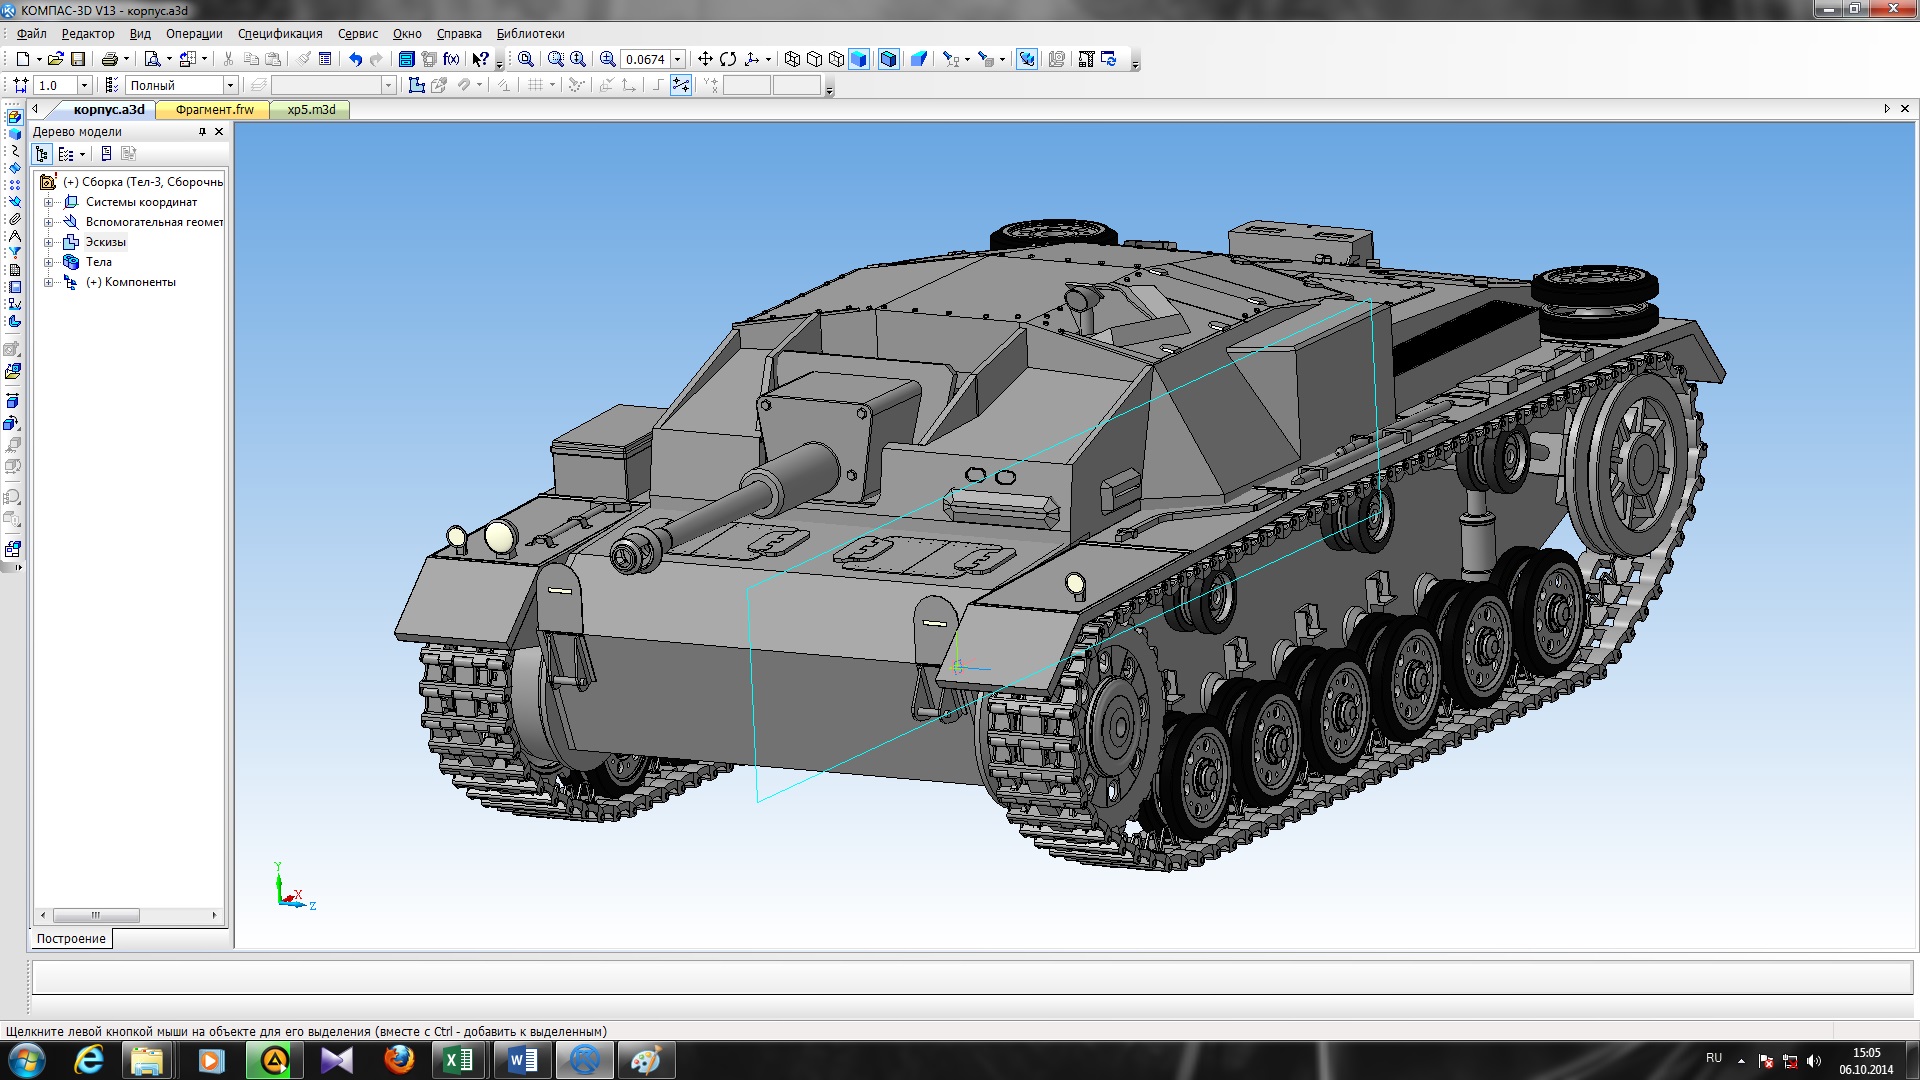Viewport: 1920px width, 1080px height.
Task: Click the Specification sheet icon in sidebar
Action: point(15,269)
